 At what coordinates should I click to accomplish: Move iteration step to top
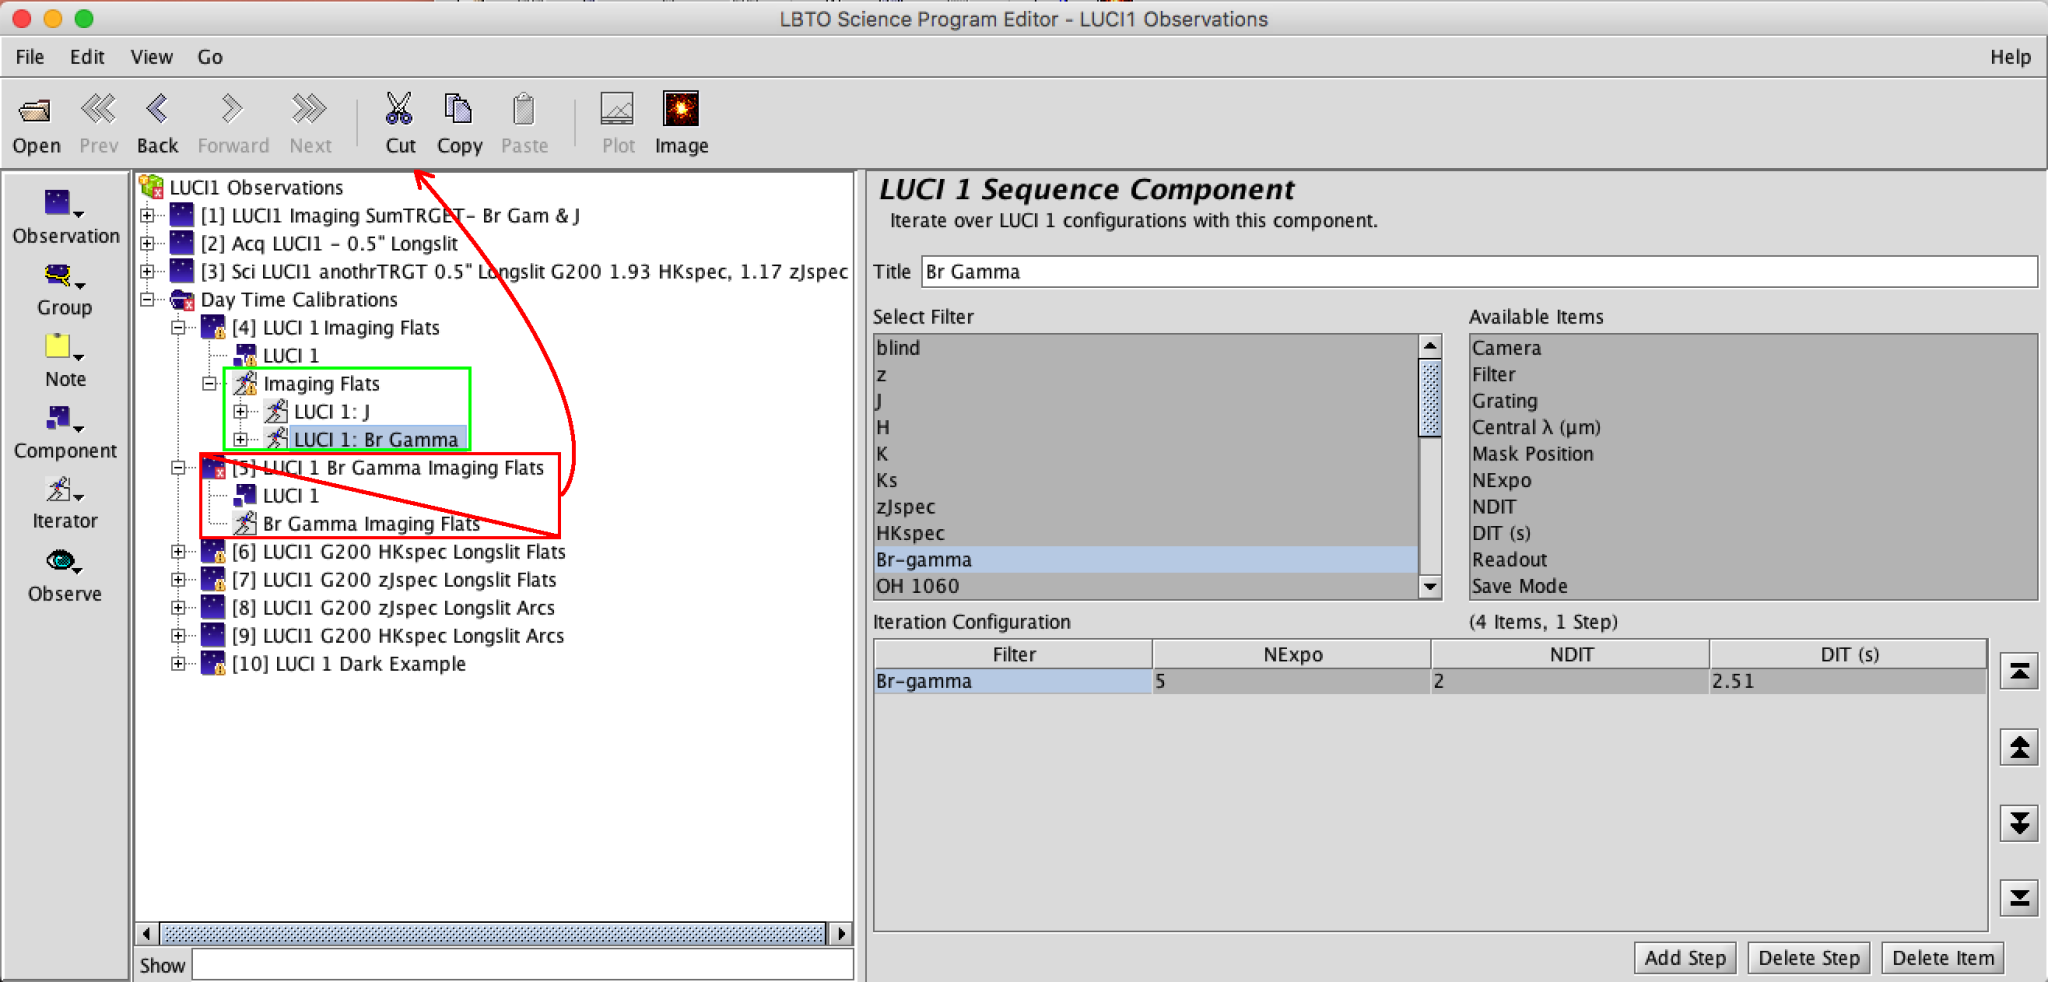(x=2019, y=671)
